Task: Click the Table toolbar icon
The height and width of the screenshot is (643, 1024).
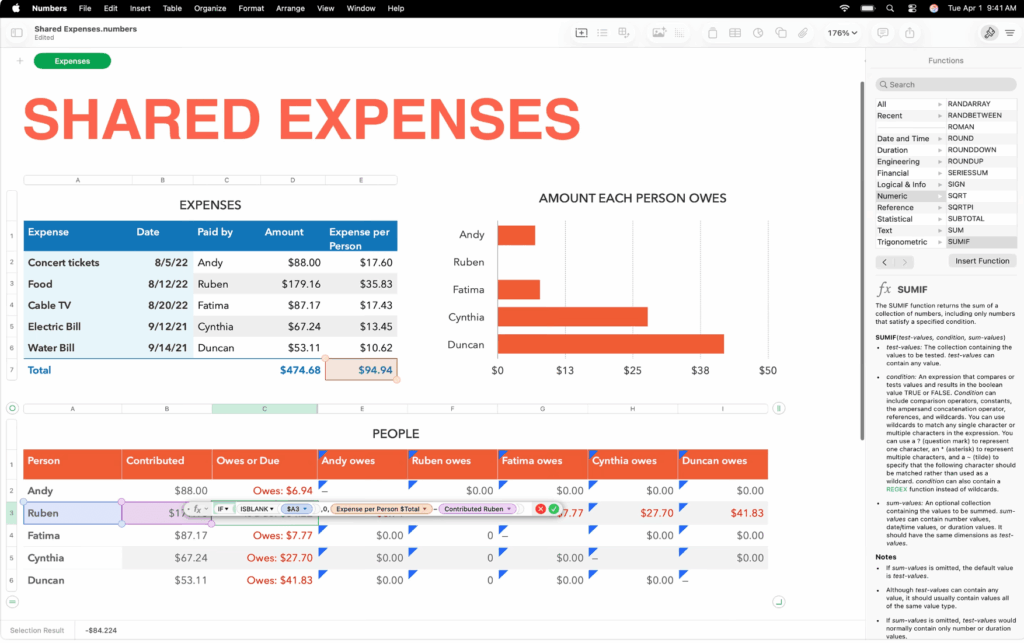Action: (x=735, y=33)
